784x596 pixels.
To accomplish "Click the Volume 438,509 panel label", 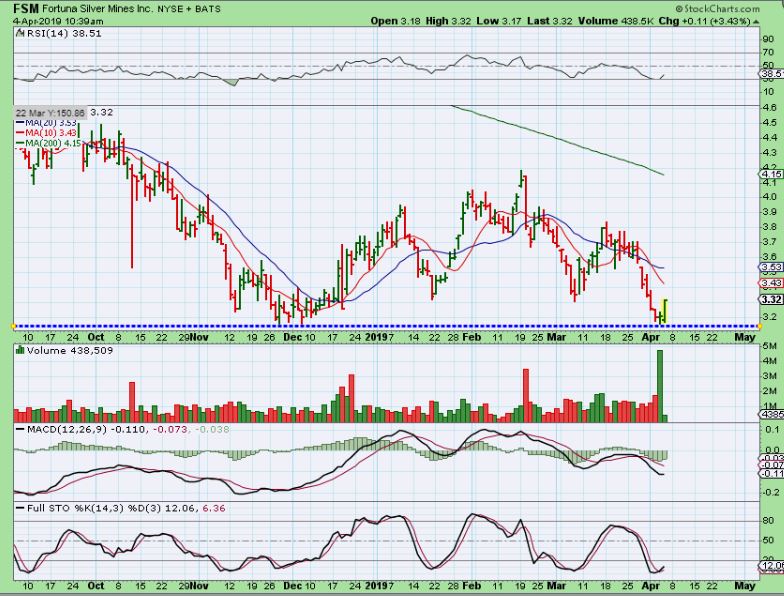I will coord(70,350).
